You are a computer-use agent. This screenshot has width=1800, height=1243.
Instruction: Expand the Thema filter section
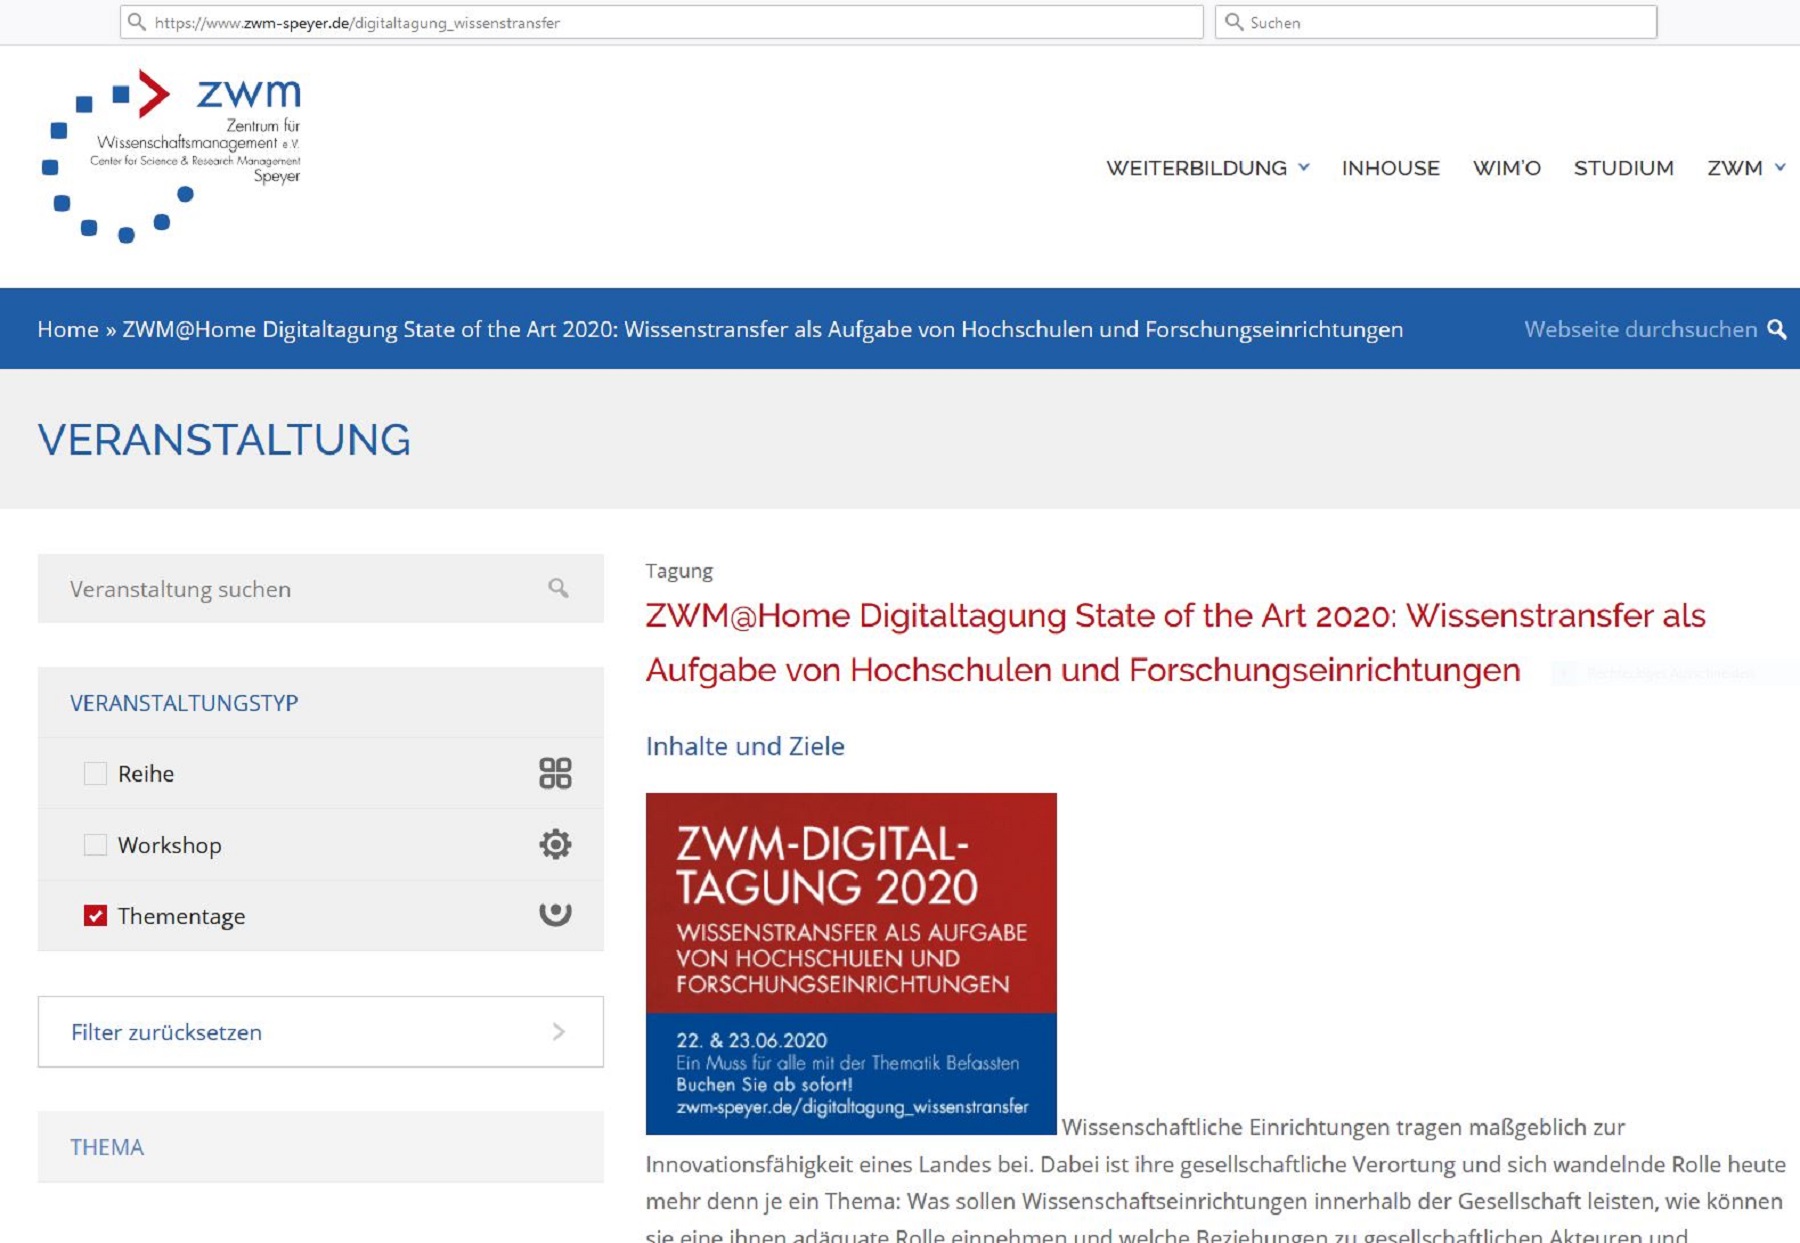coord(107,1147)
